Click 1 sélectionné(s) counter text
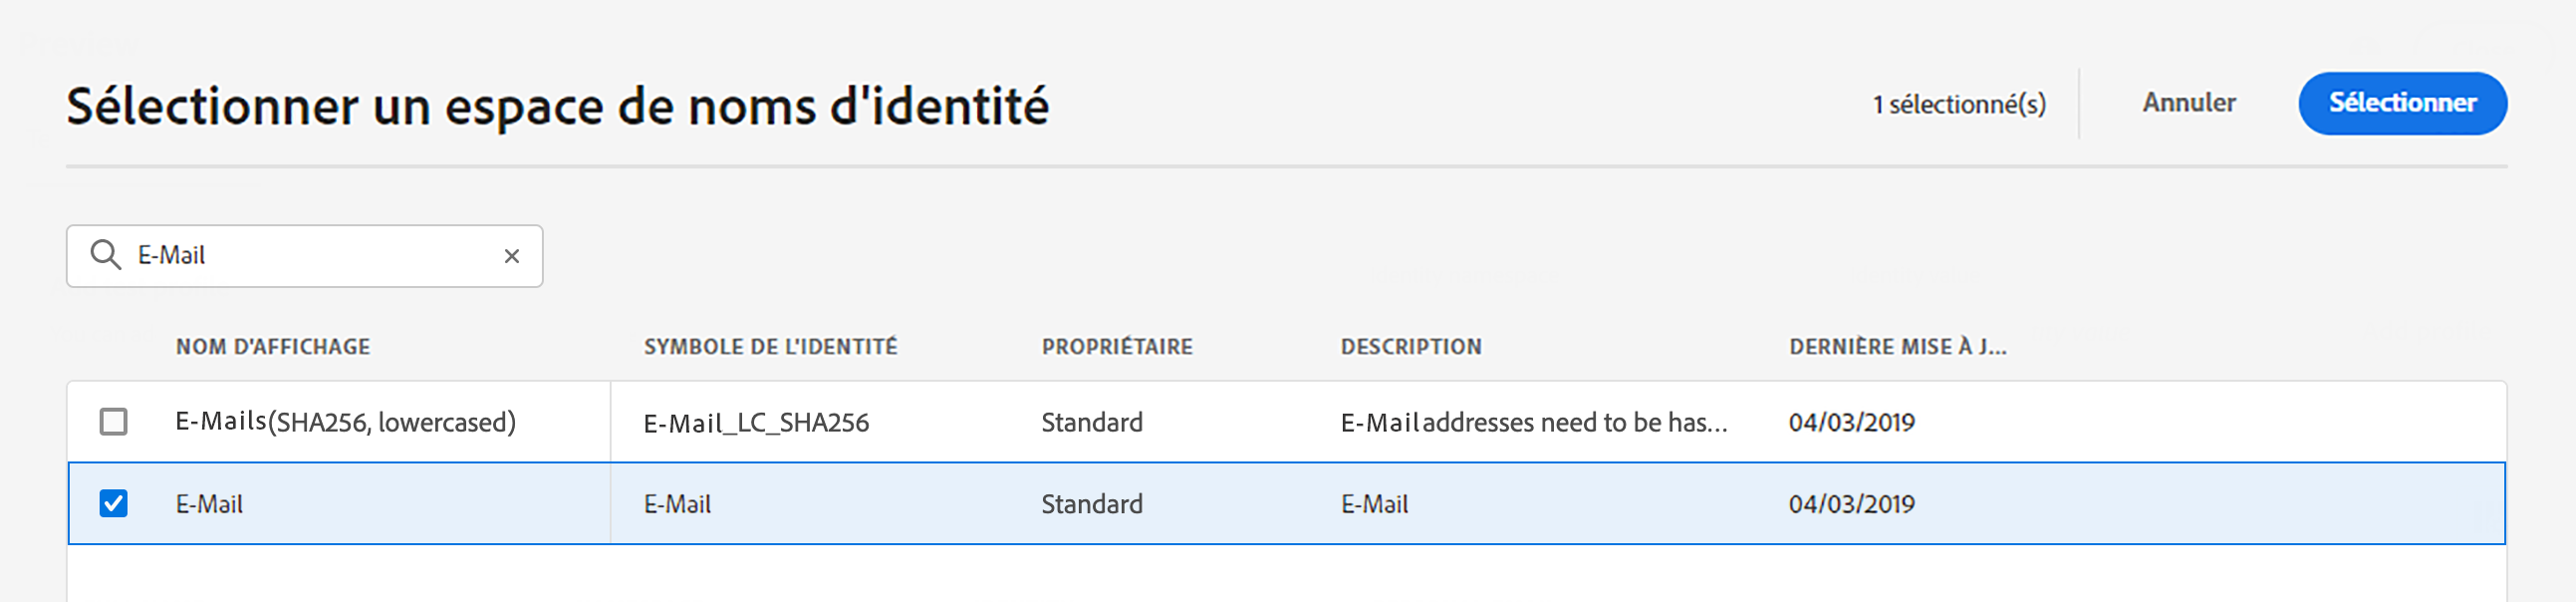Image resolution: width=2576 pixels, height=602 pixels. tap(1959, 104)
